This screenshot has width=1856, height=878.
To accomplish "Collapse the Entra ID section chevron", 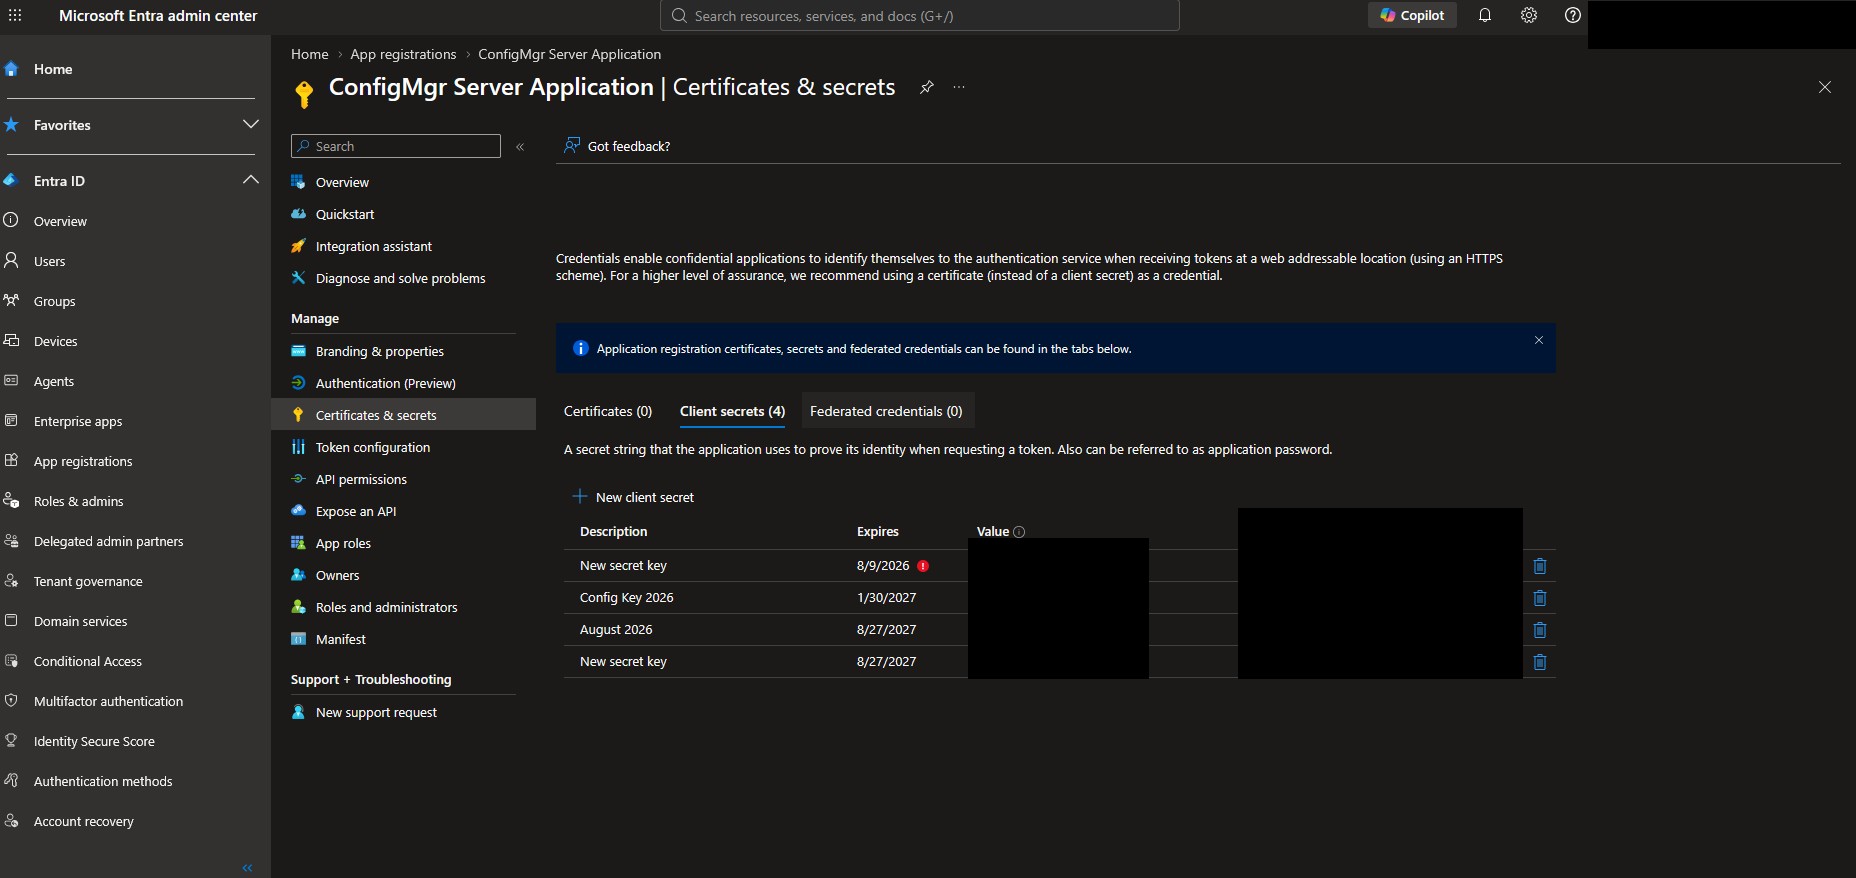I will (251, 180).
